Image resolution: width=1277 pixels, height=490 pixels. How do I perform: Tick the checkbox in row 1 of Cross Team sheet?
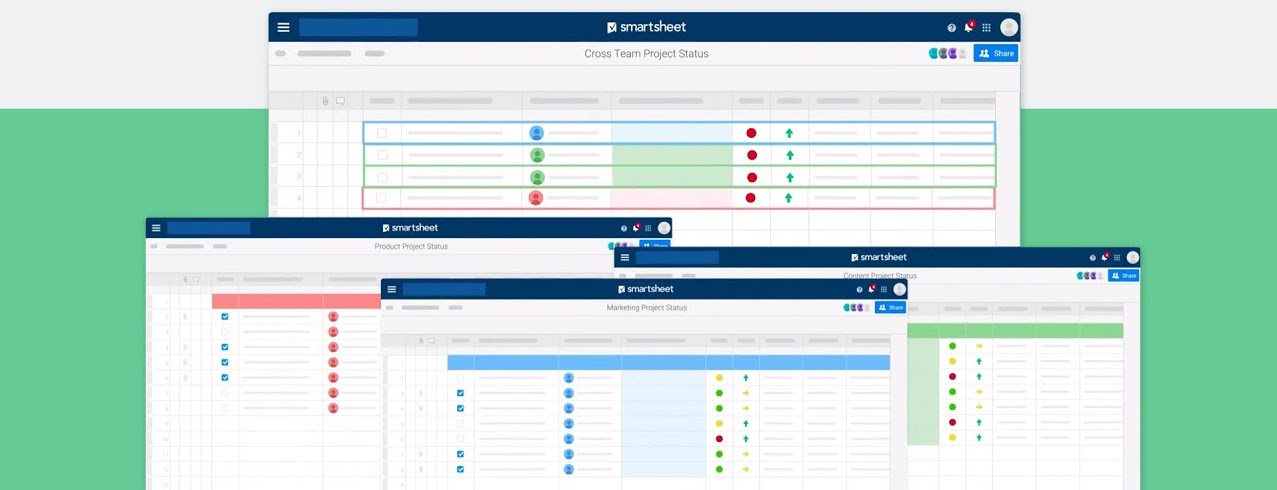click(382, 133)
